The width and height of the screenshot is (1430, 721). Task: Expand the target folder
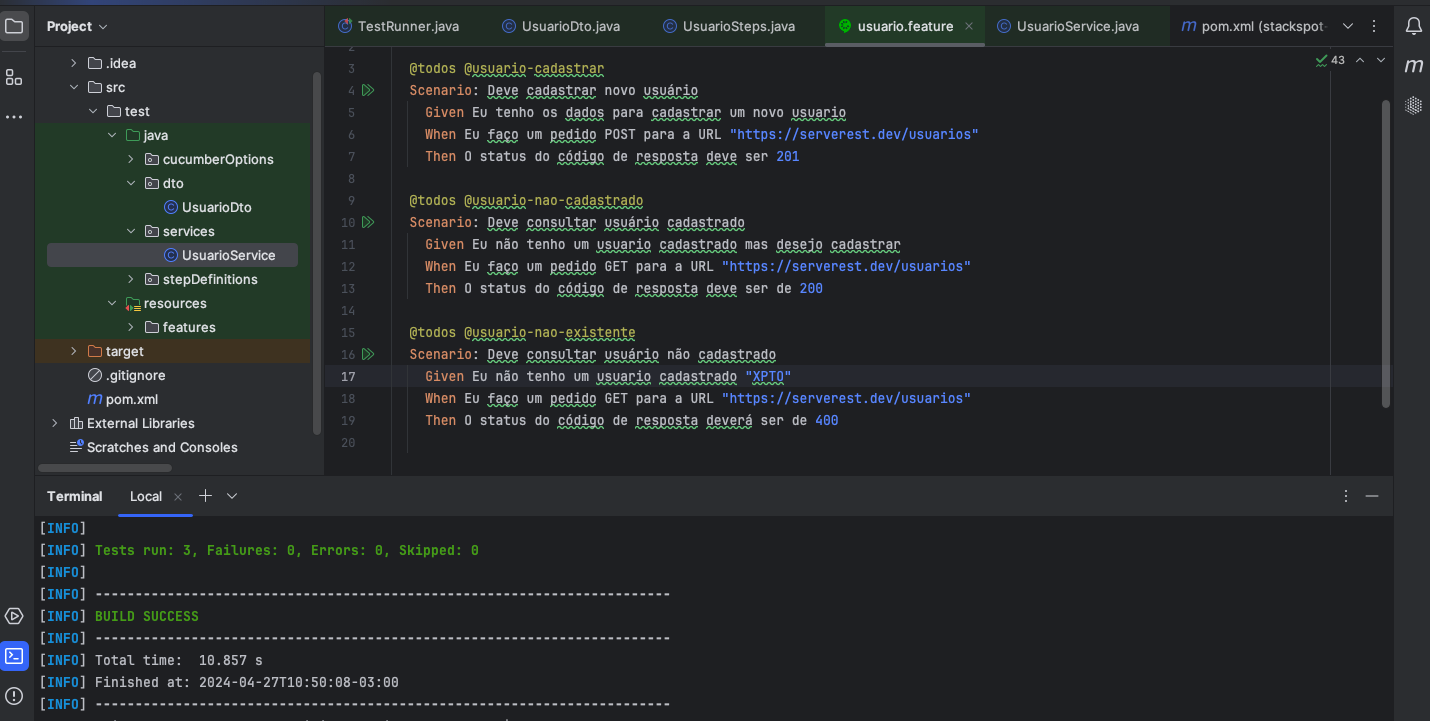tap(73, 351)
